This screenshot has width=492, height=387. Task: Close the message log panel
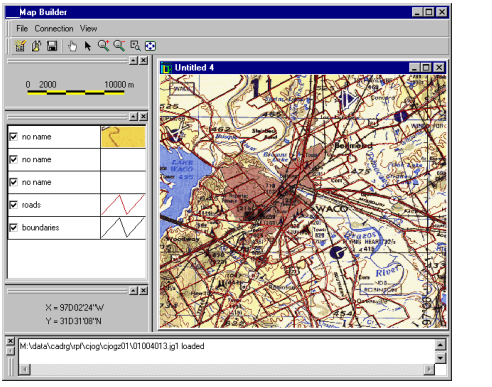tap(11, 341)
